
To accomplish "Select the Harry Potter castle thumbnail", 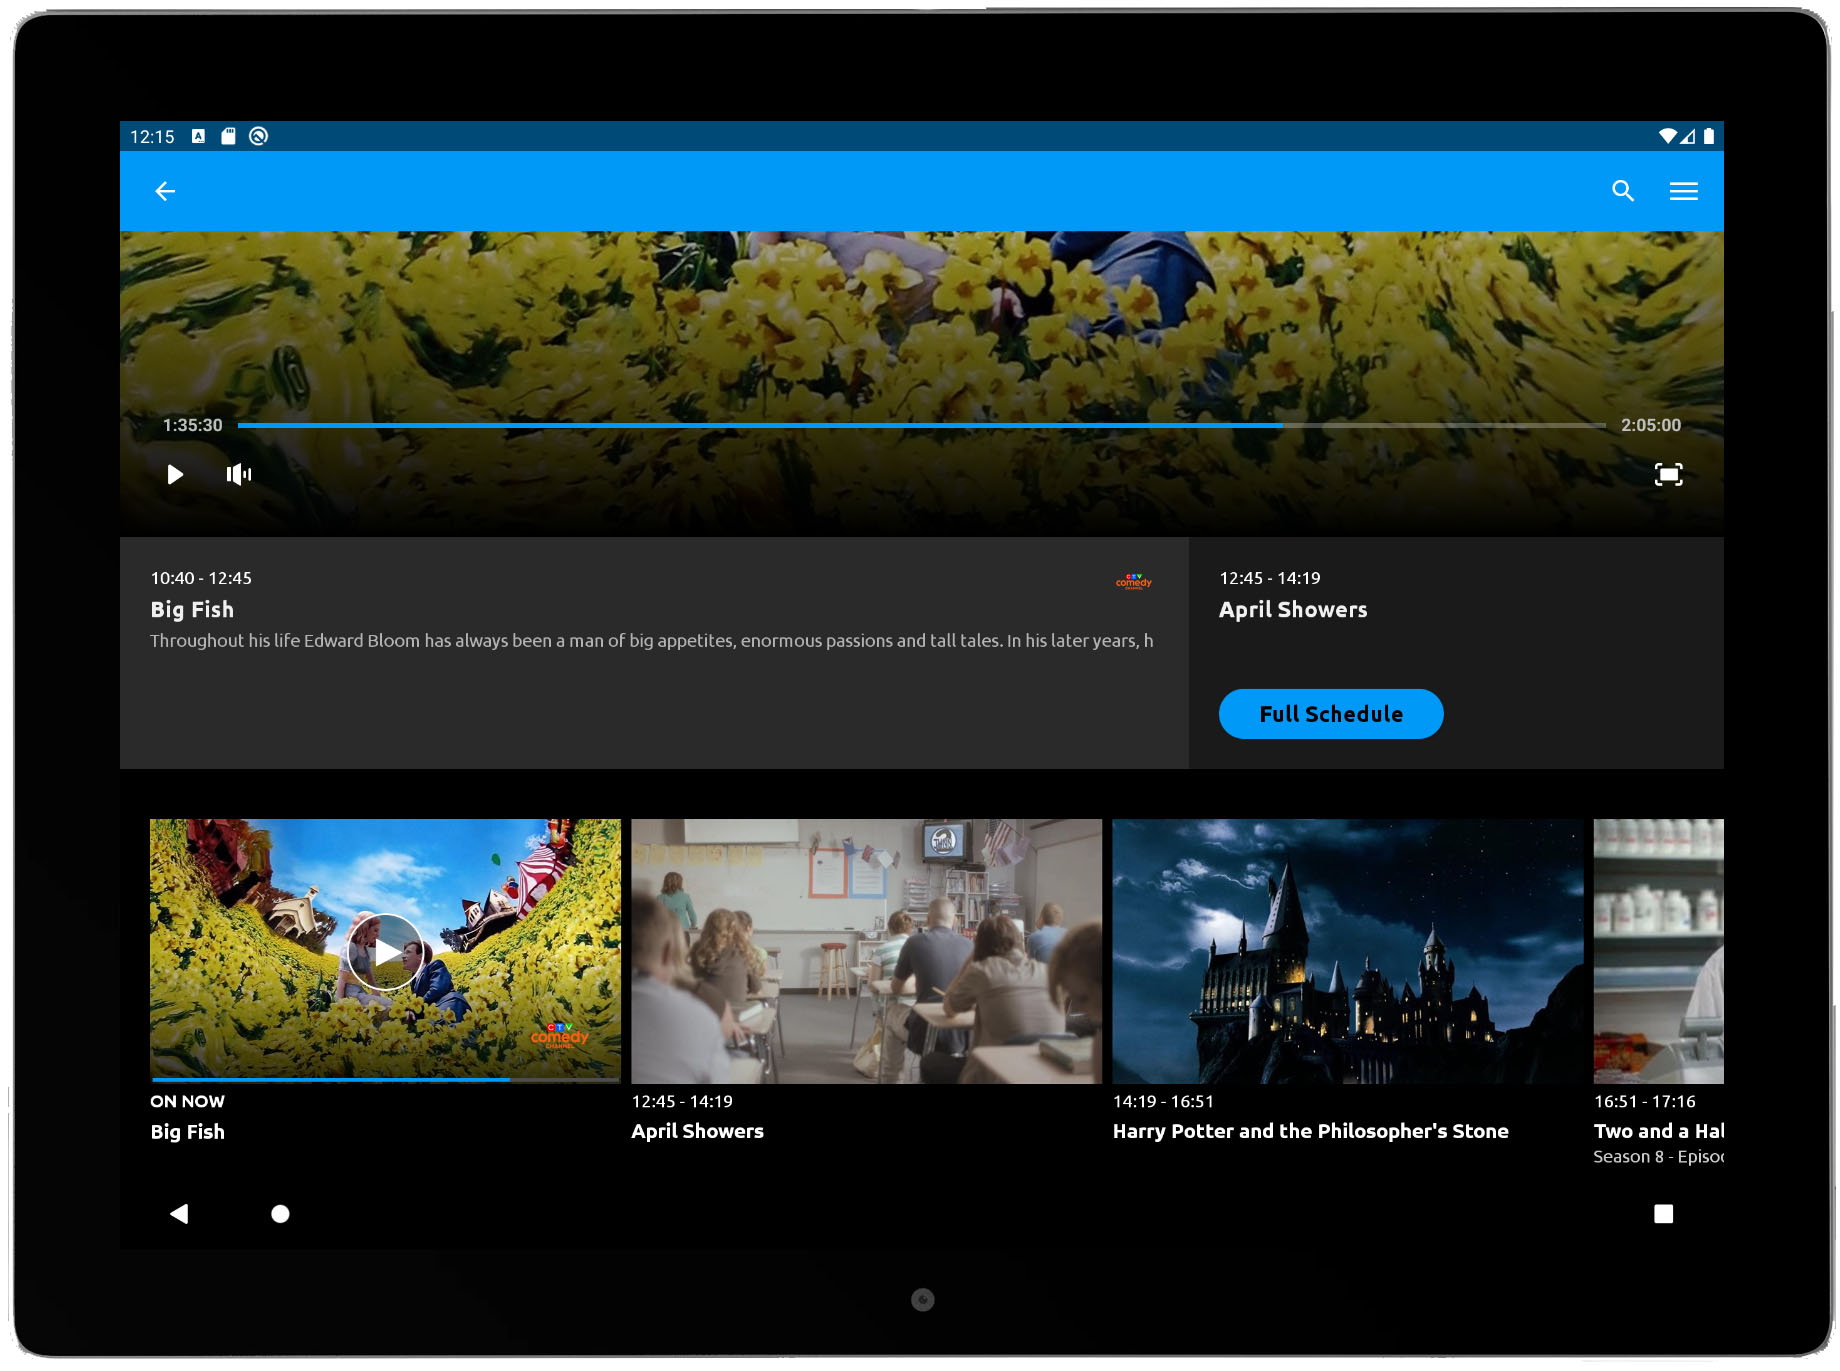I will pyautogui.click(x=1347, y=951).
